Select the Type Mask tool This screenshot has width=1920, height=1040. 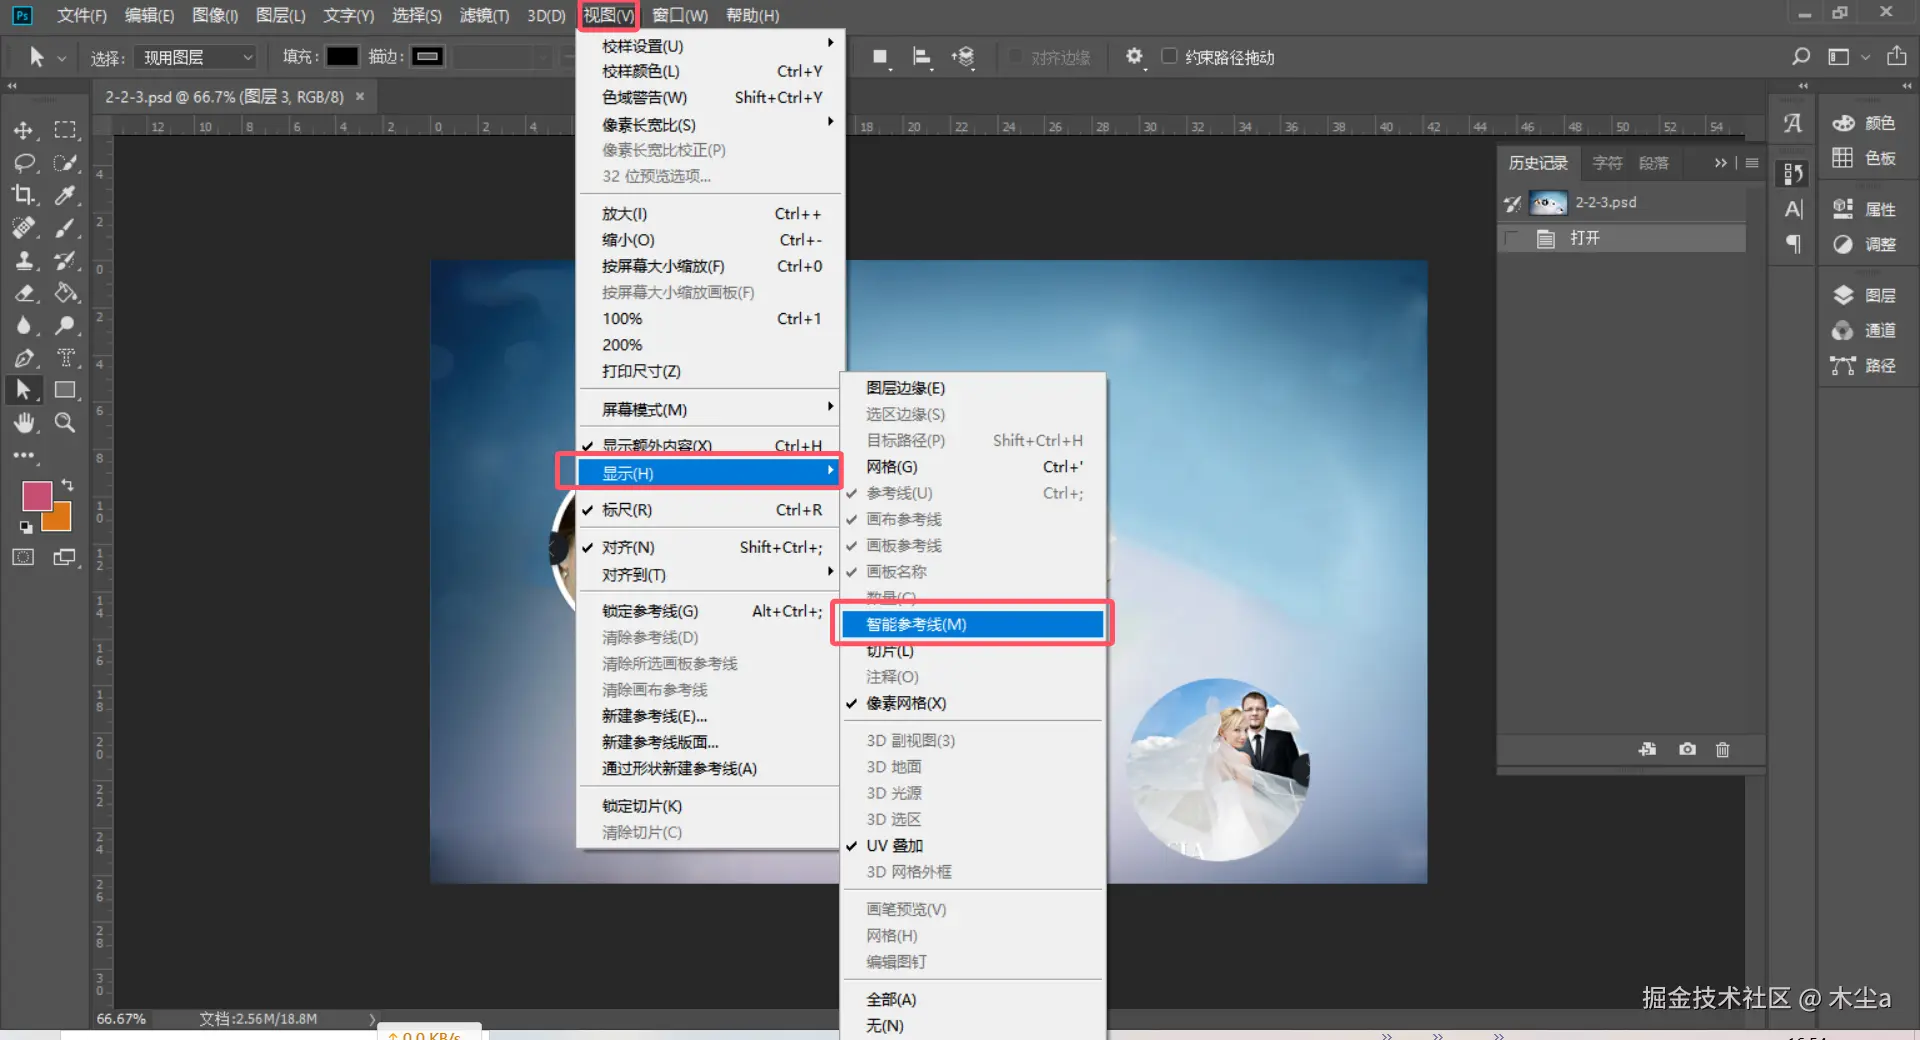(x=65, y=358)
